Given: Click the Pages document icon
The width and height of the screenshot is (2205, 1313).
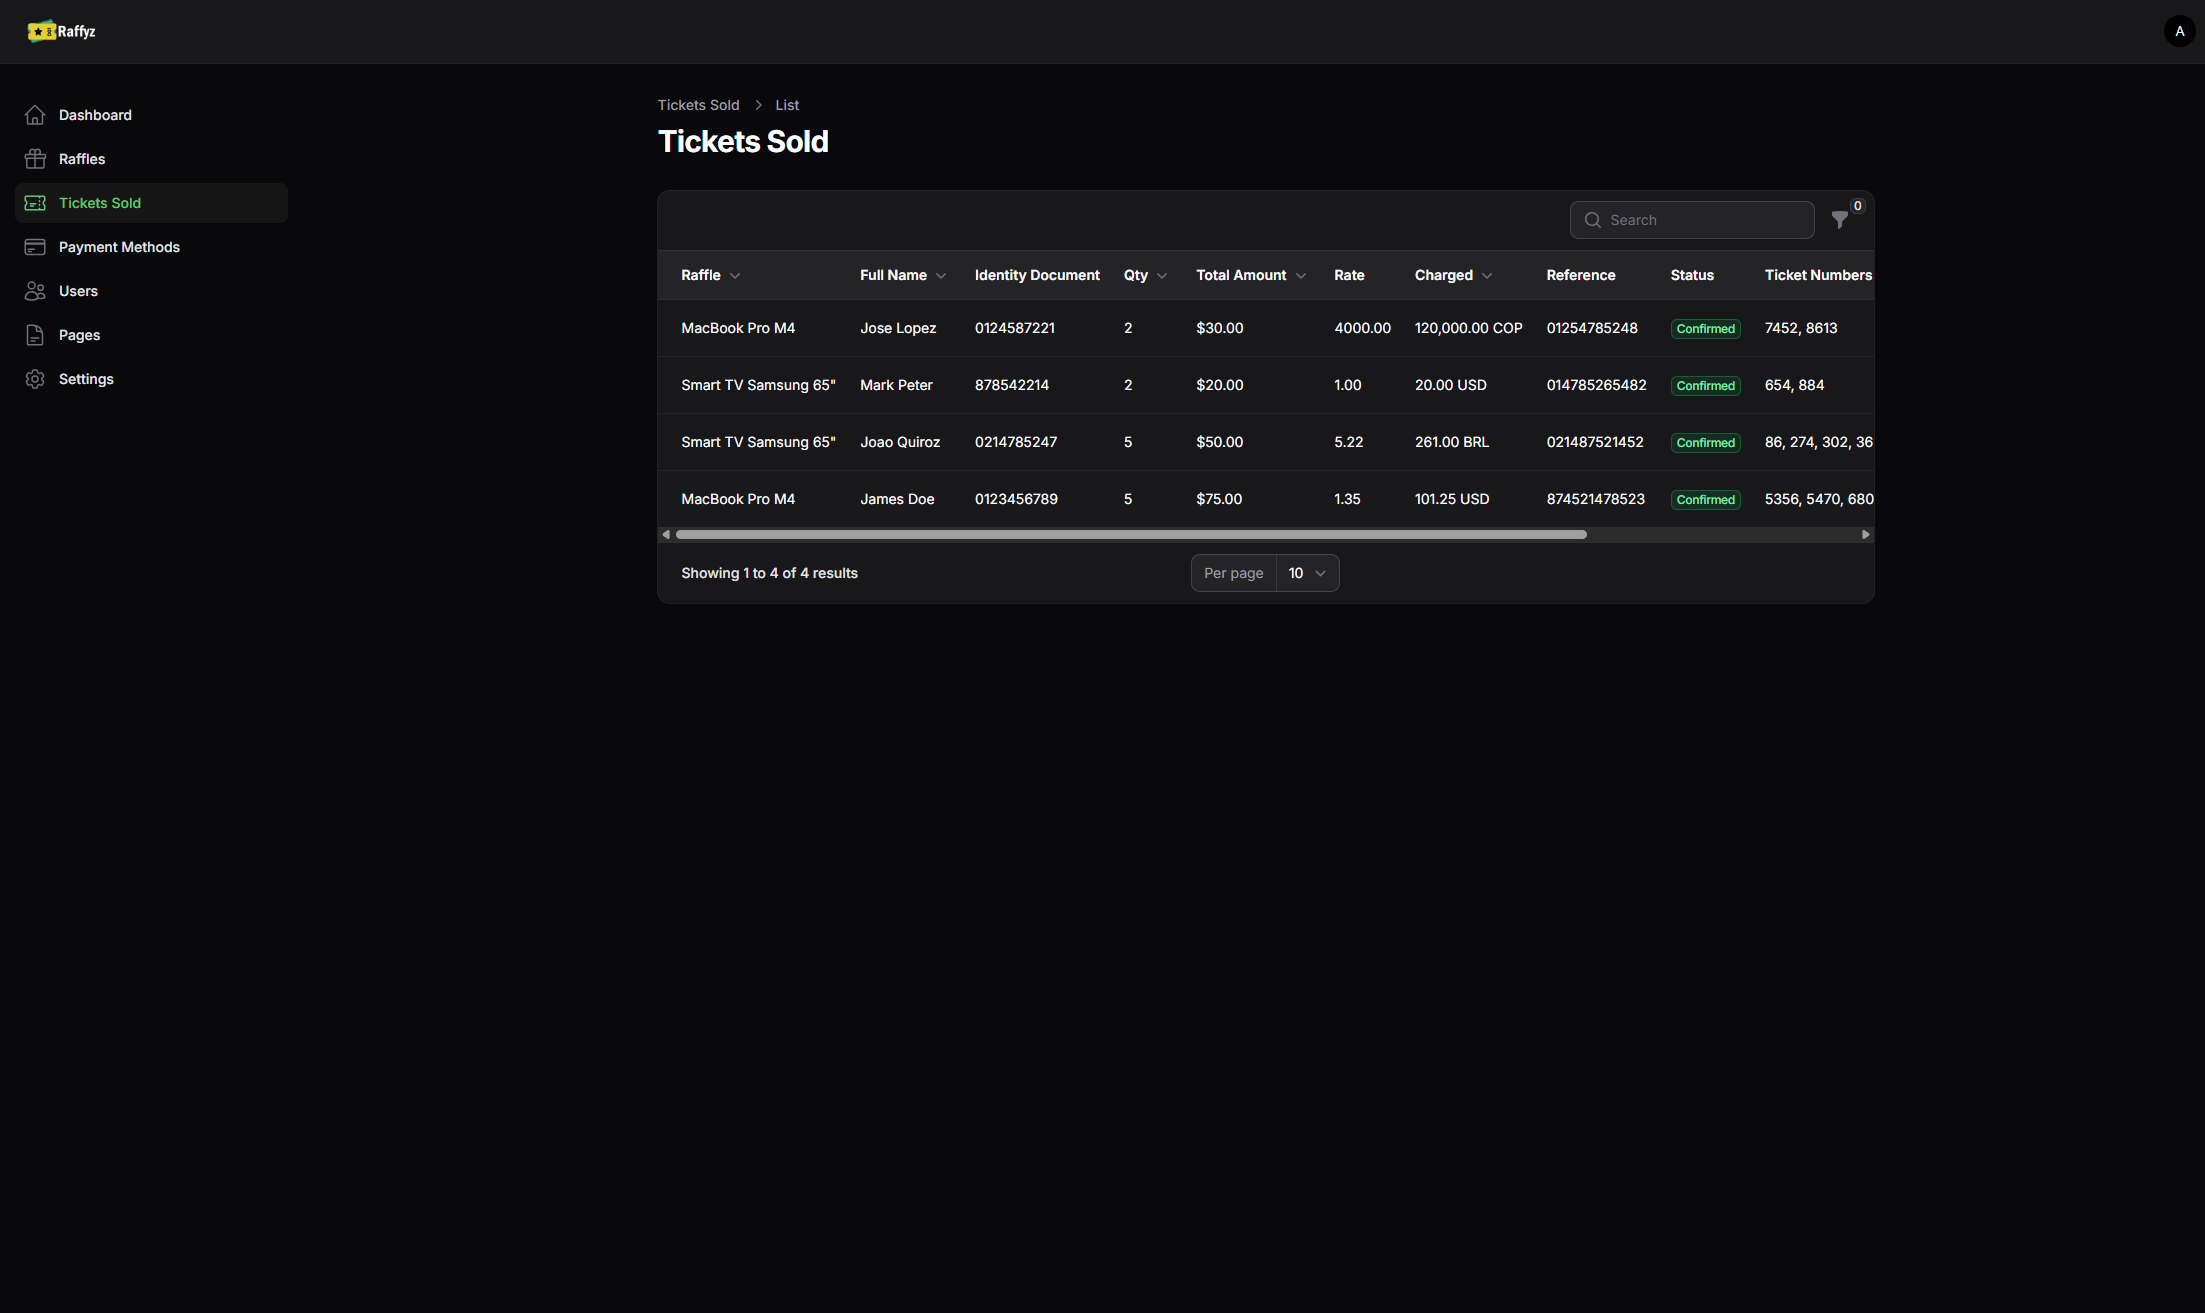Looking at the screenshot, I should click(x=35, y=335).
